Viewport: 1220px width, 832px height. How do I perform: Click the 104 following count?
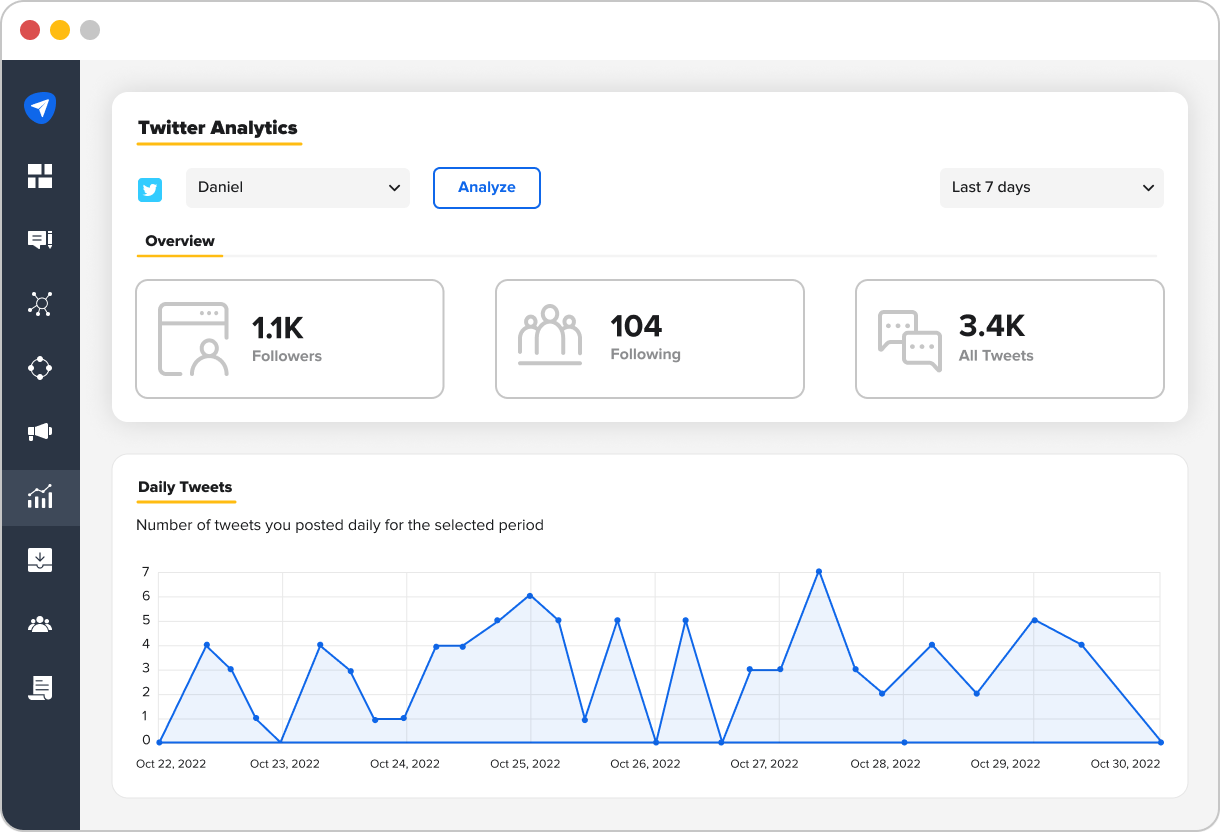(636, 326)
